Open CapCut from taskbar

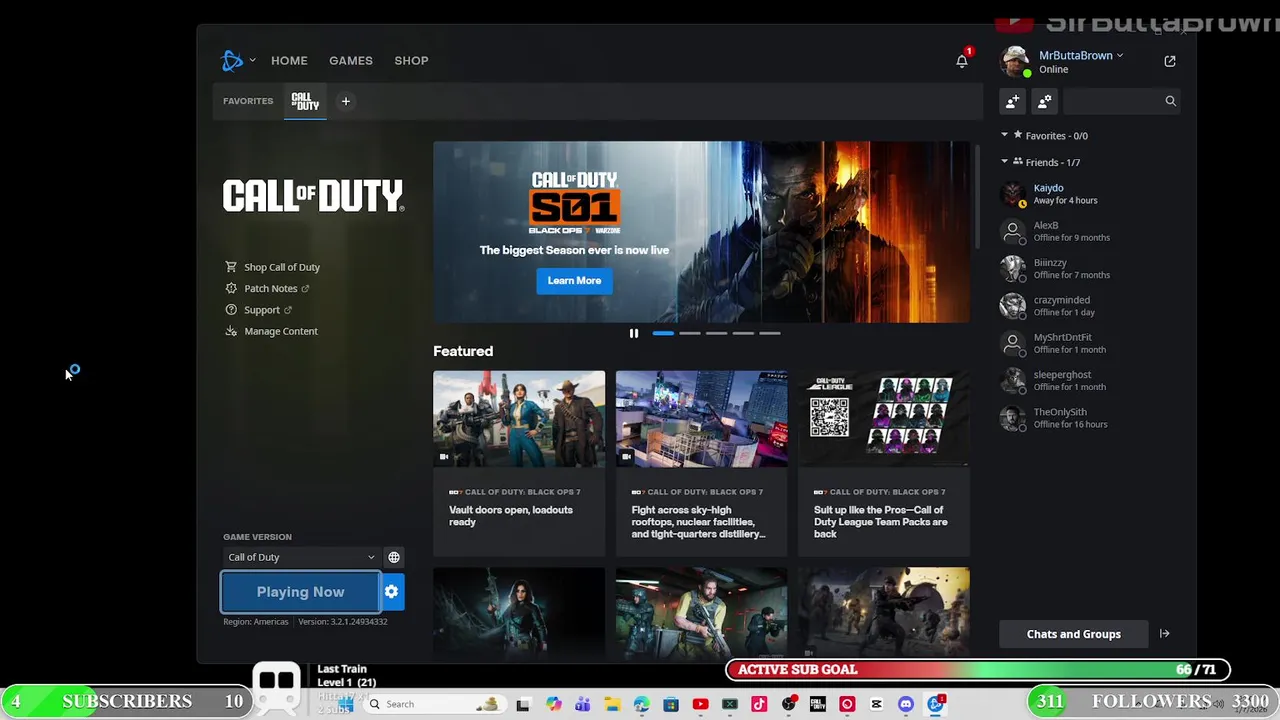tap(876, 704)
